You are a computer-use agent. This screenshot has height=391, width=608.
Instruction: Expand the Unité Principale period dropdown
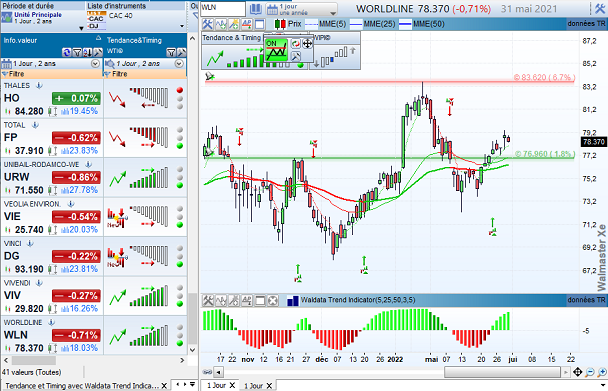[x=81, y=28]
